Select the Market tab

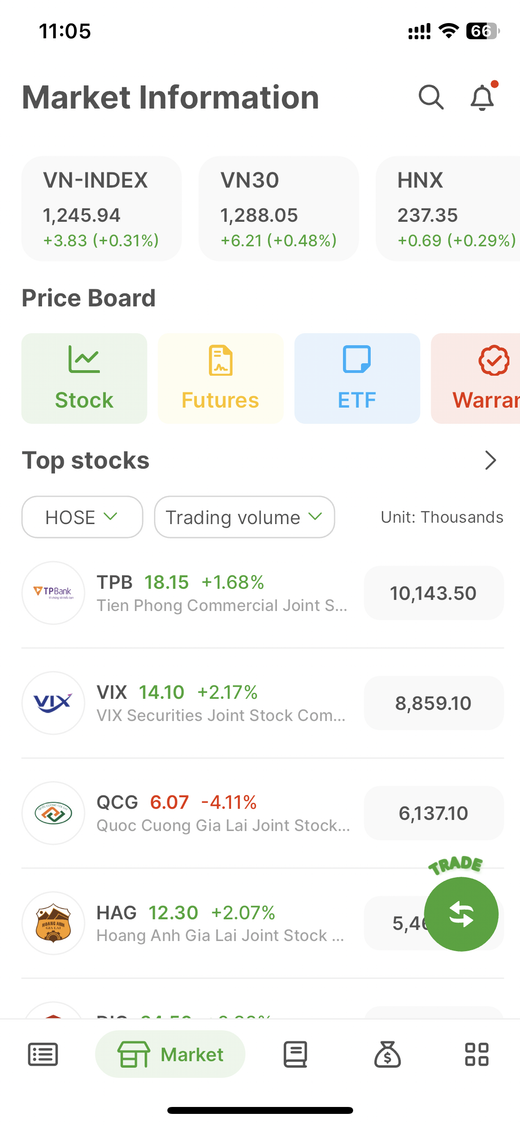tap(170, 1054)
